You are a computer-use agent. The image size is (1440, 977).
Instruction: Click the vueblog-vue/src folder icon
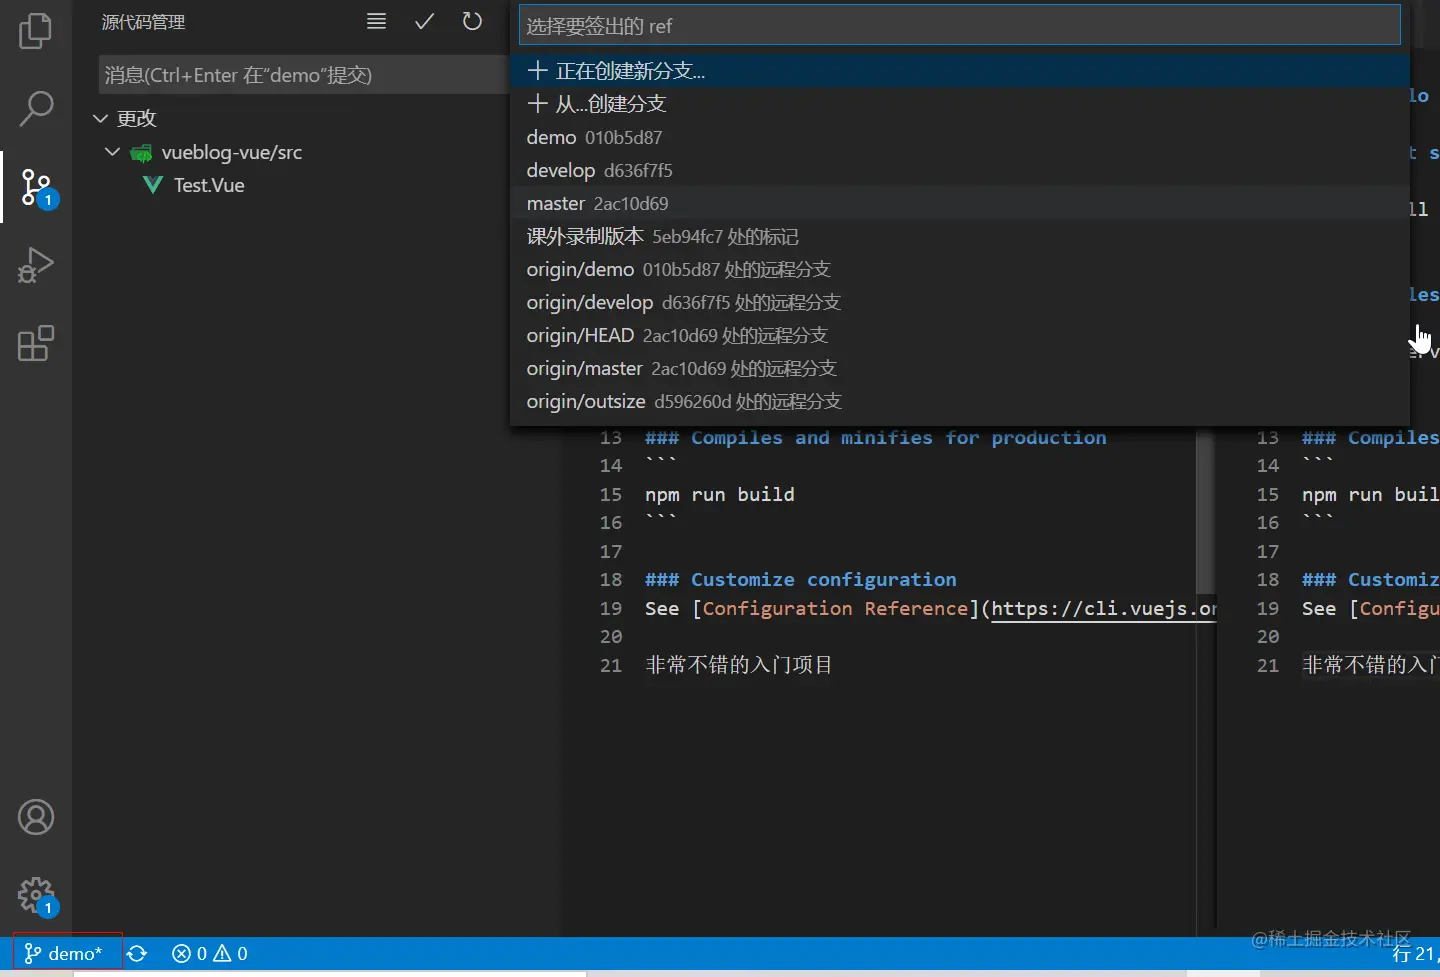coord(142,153)
